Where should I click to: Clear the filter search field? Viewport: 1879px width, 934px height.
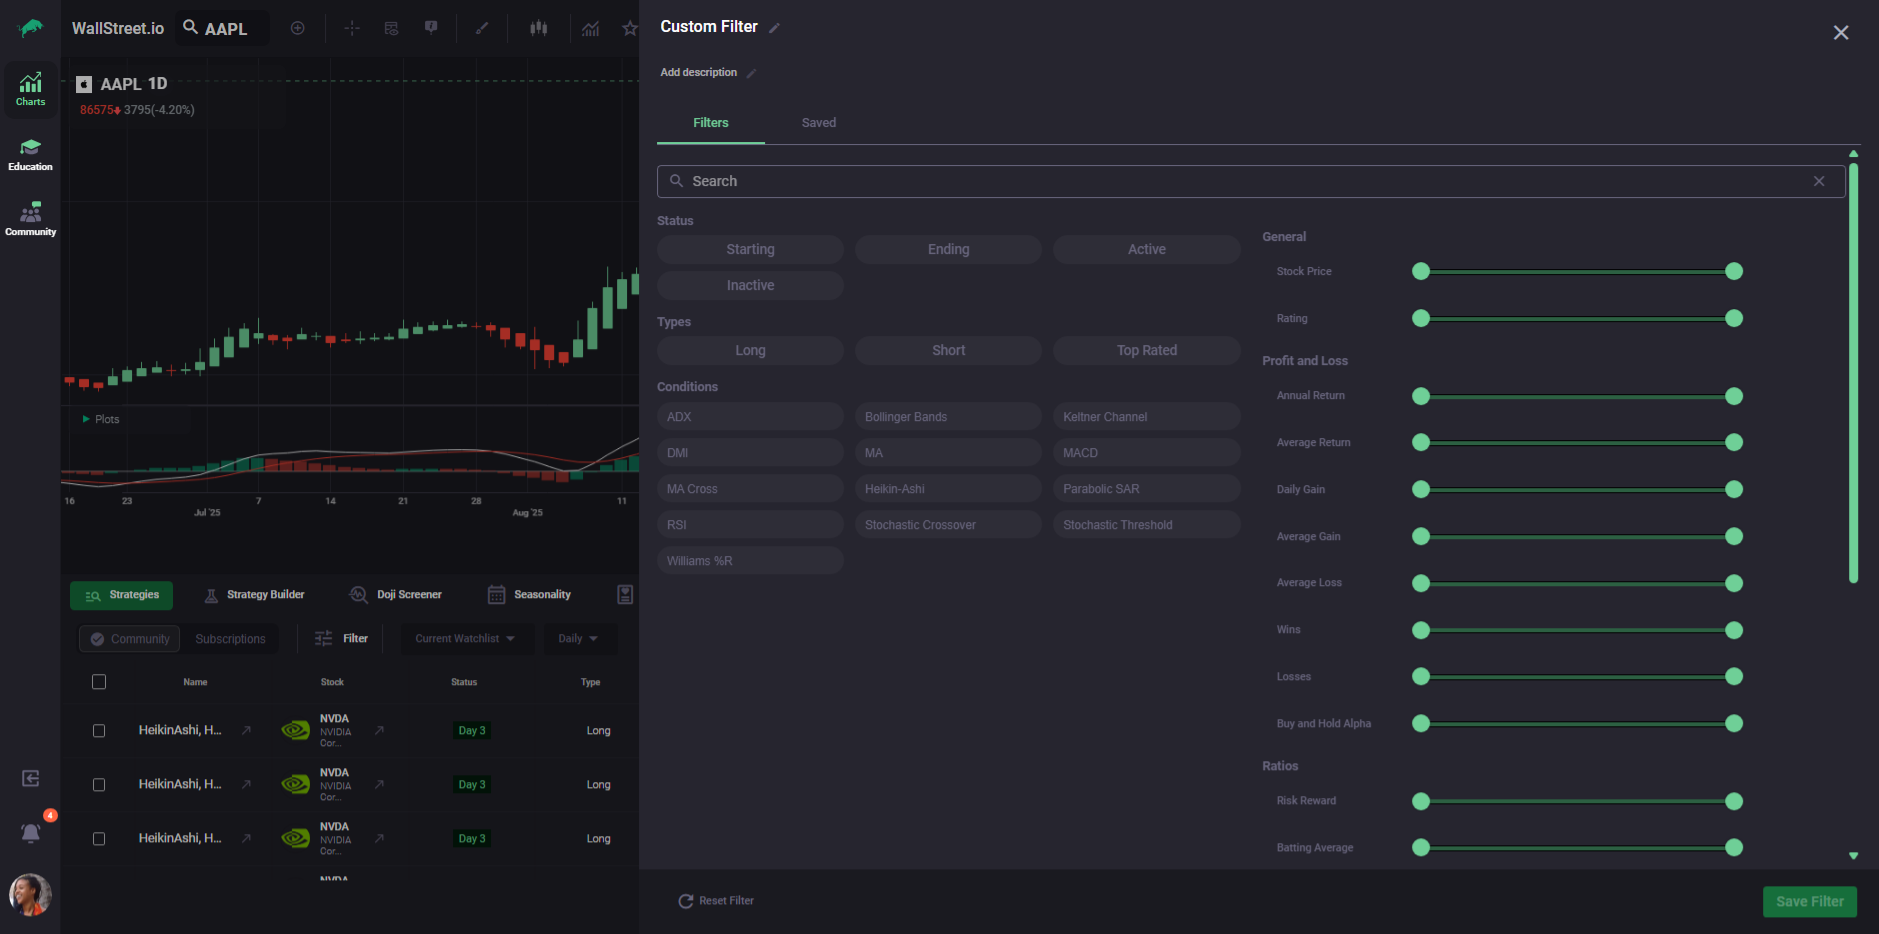pyautogui.click(x=1818, y=181)
